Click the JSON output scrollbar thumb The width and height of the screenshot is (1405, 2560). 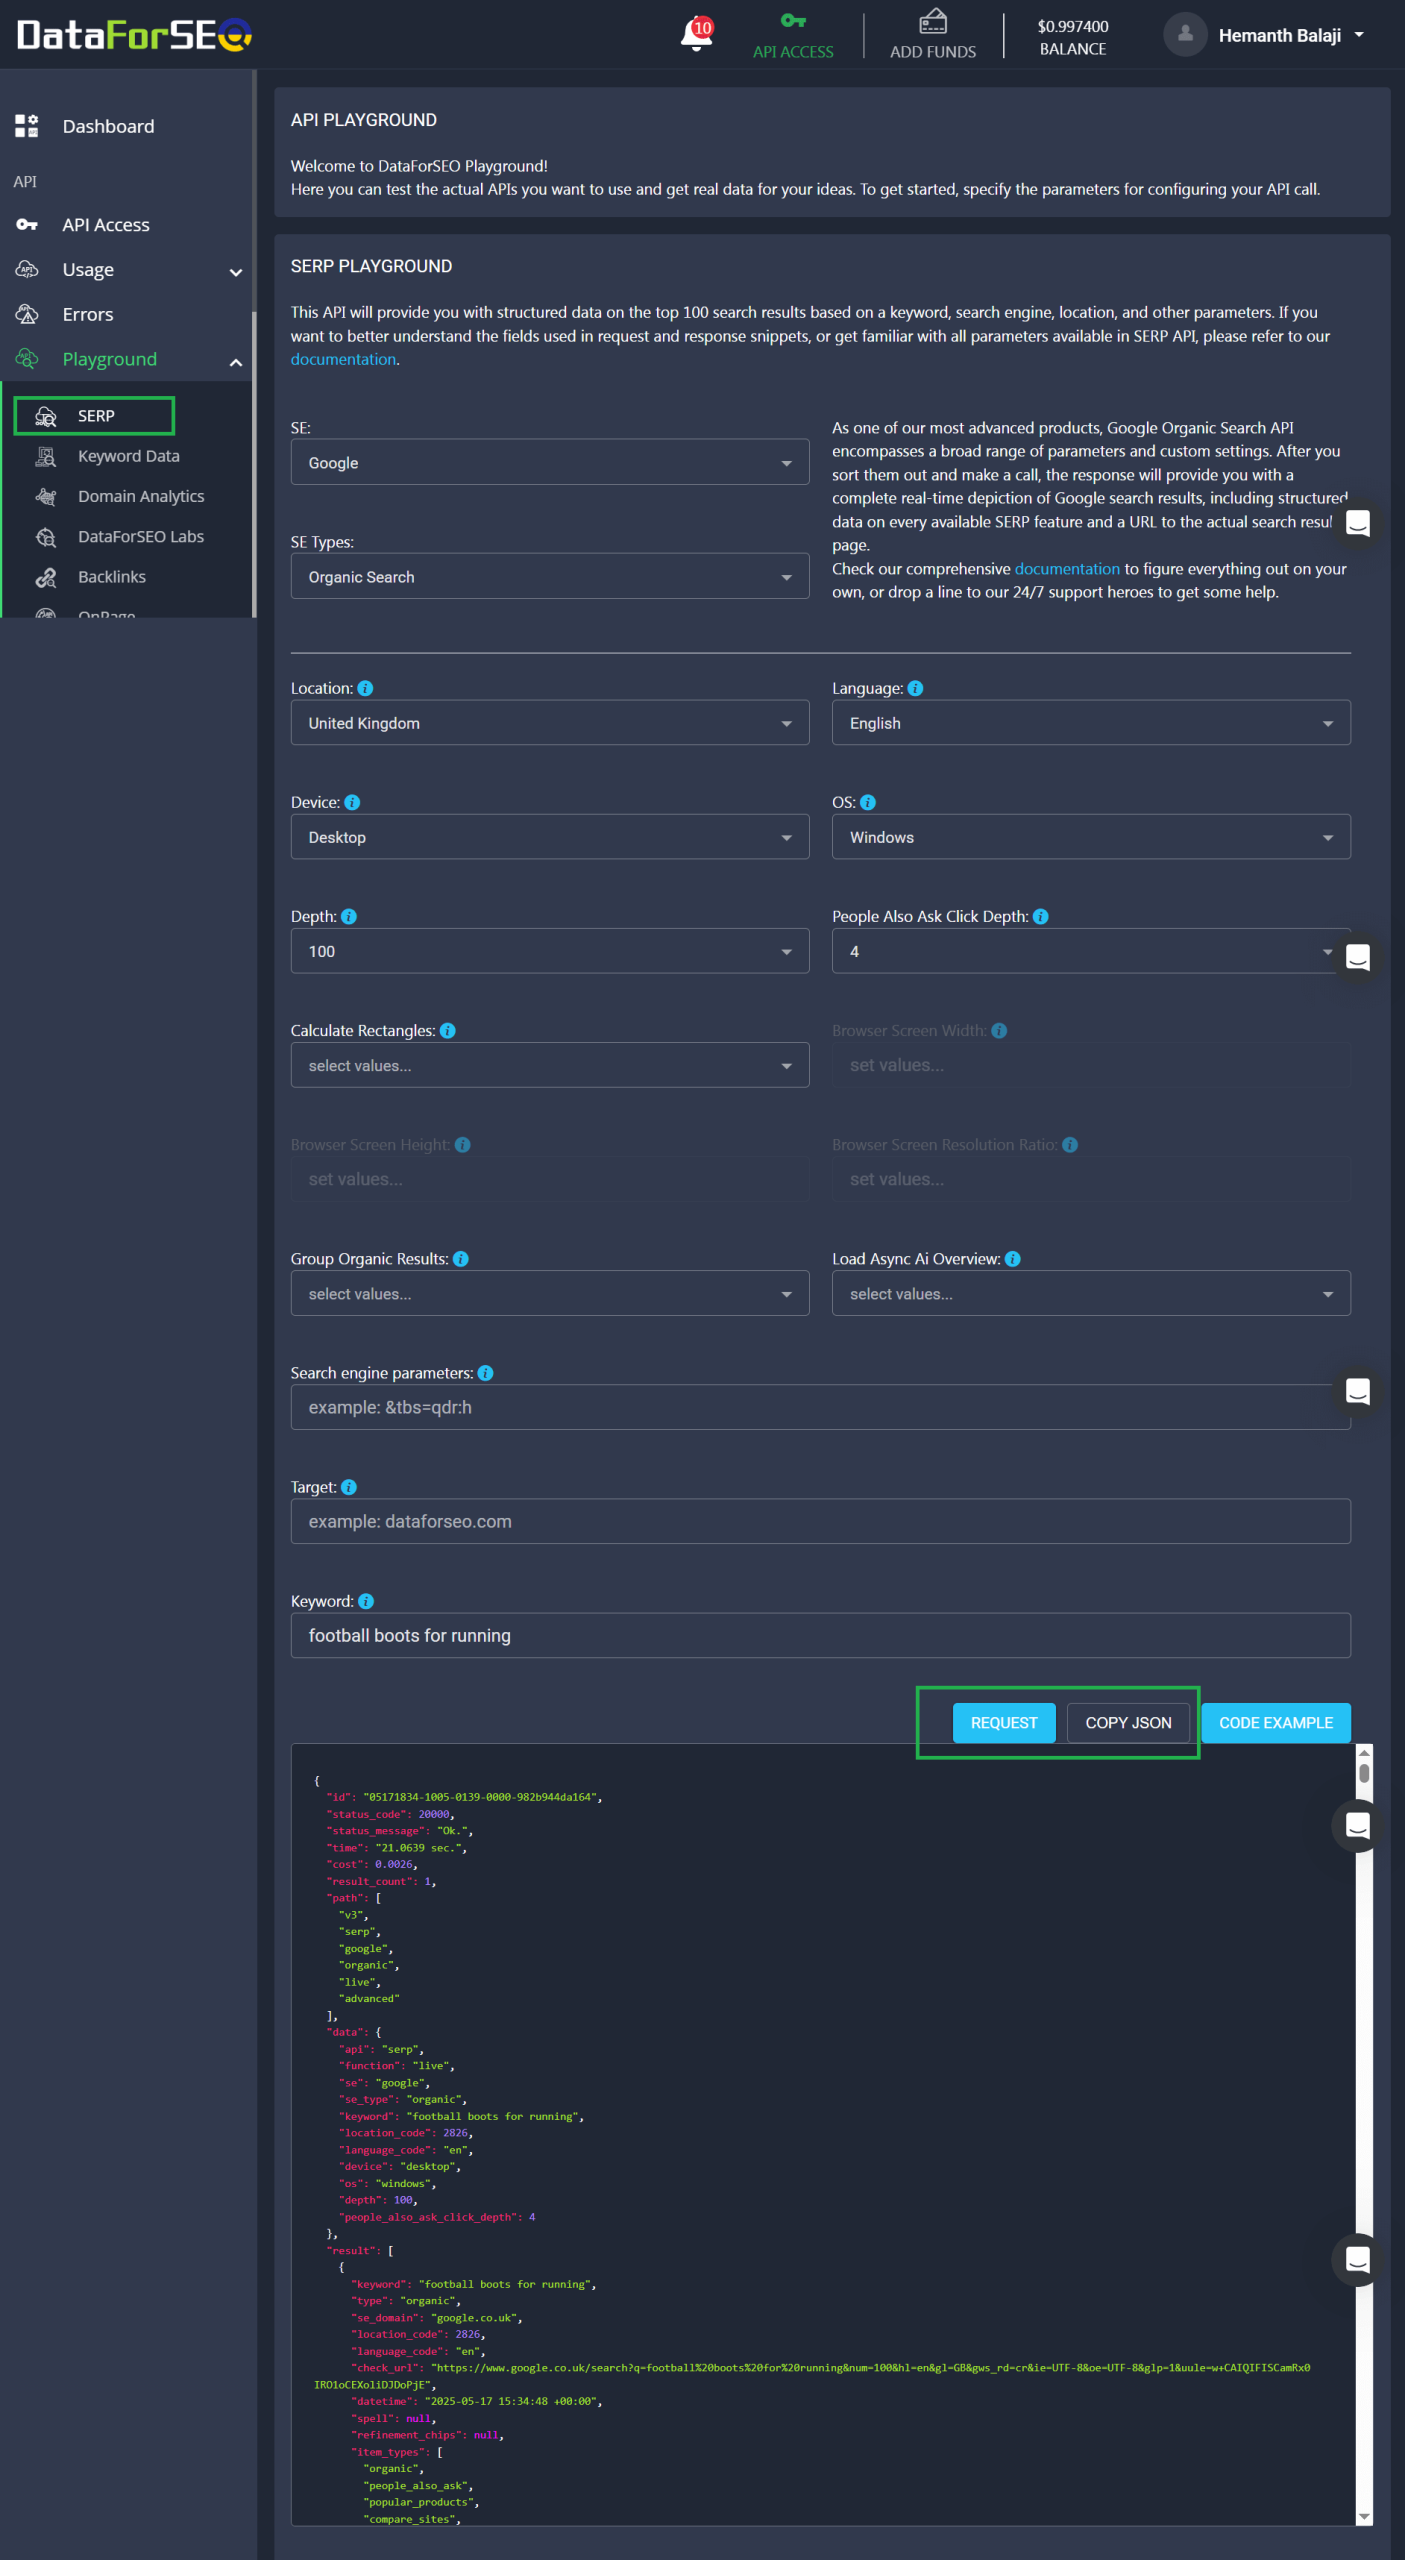(x=1364, y=1775)
